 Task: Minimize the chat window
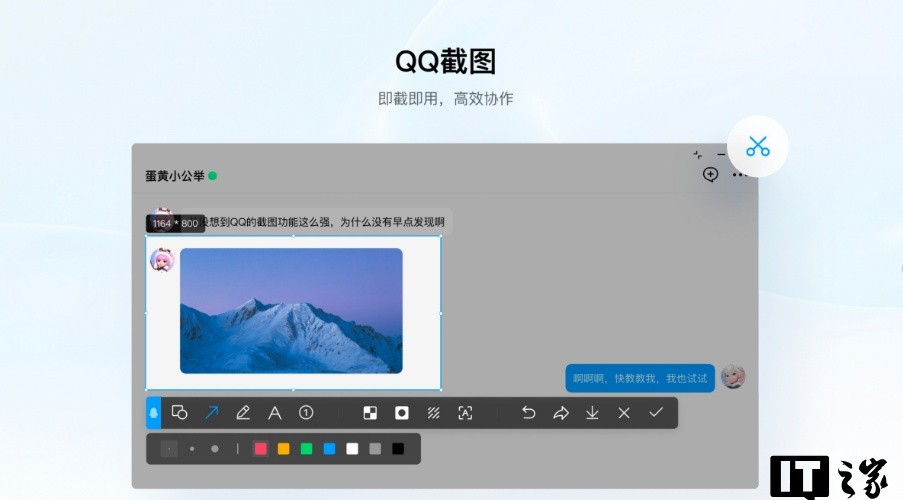[721, 154]
